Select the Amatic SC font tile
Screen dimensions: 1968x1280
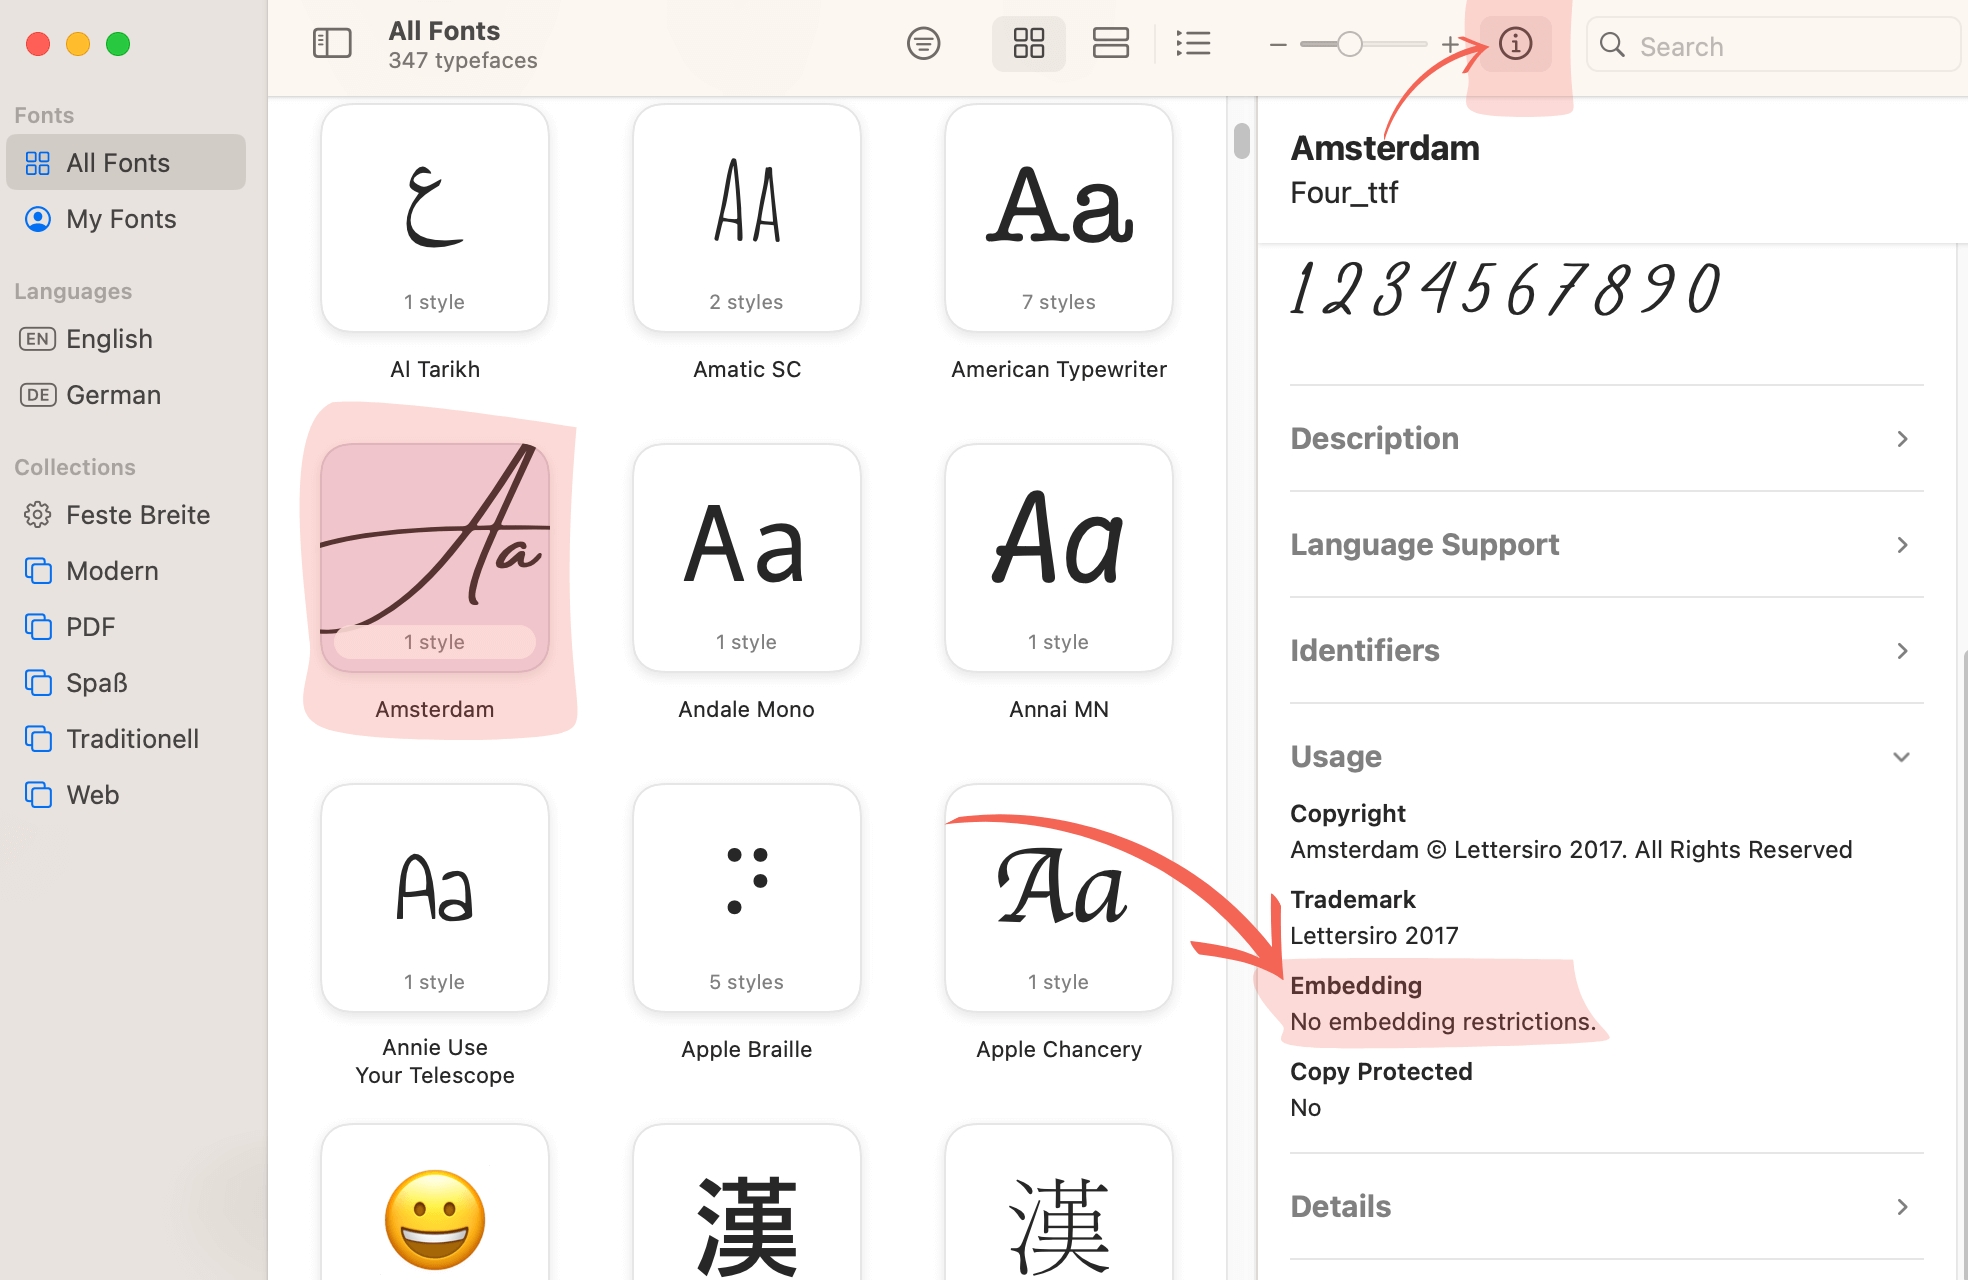click(x=746, y=218)
